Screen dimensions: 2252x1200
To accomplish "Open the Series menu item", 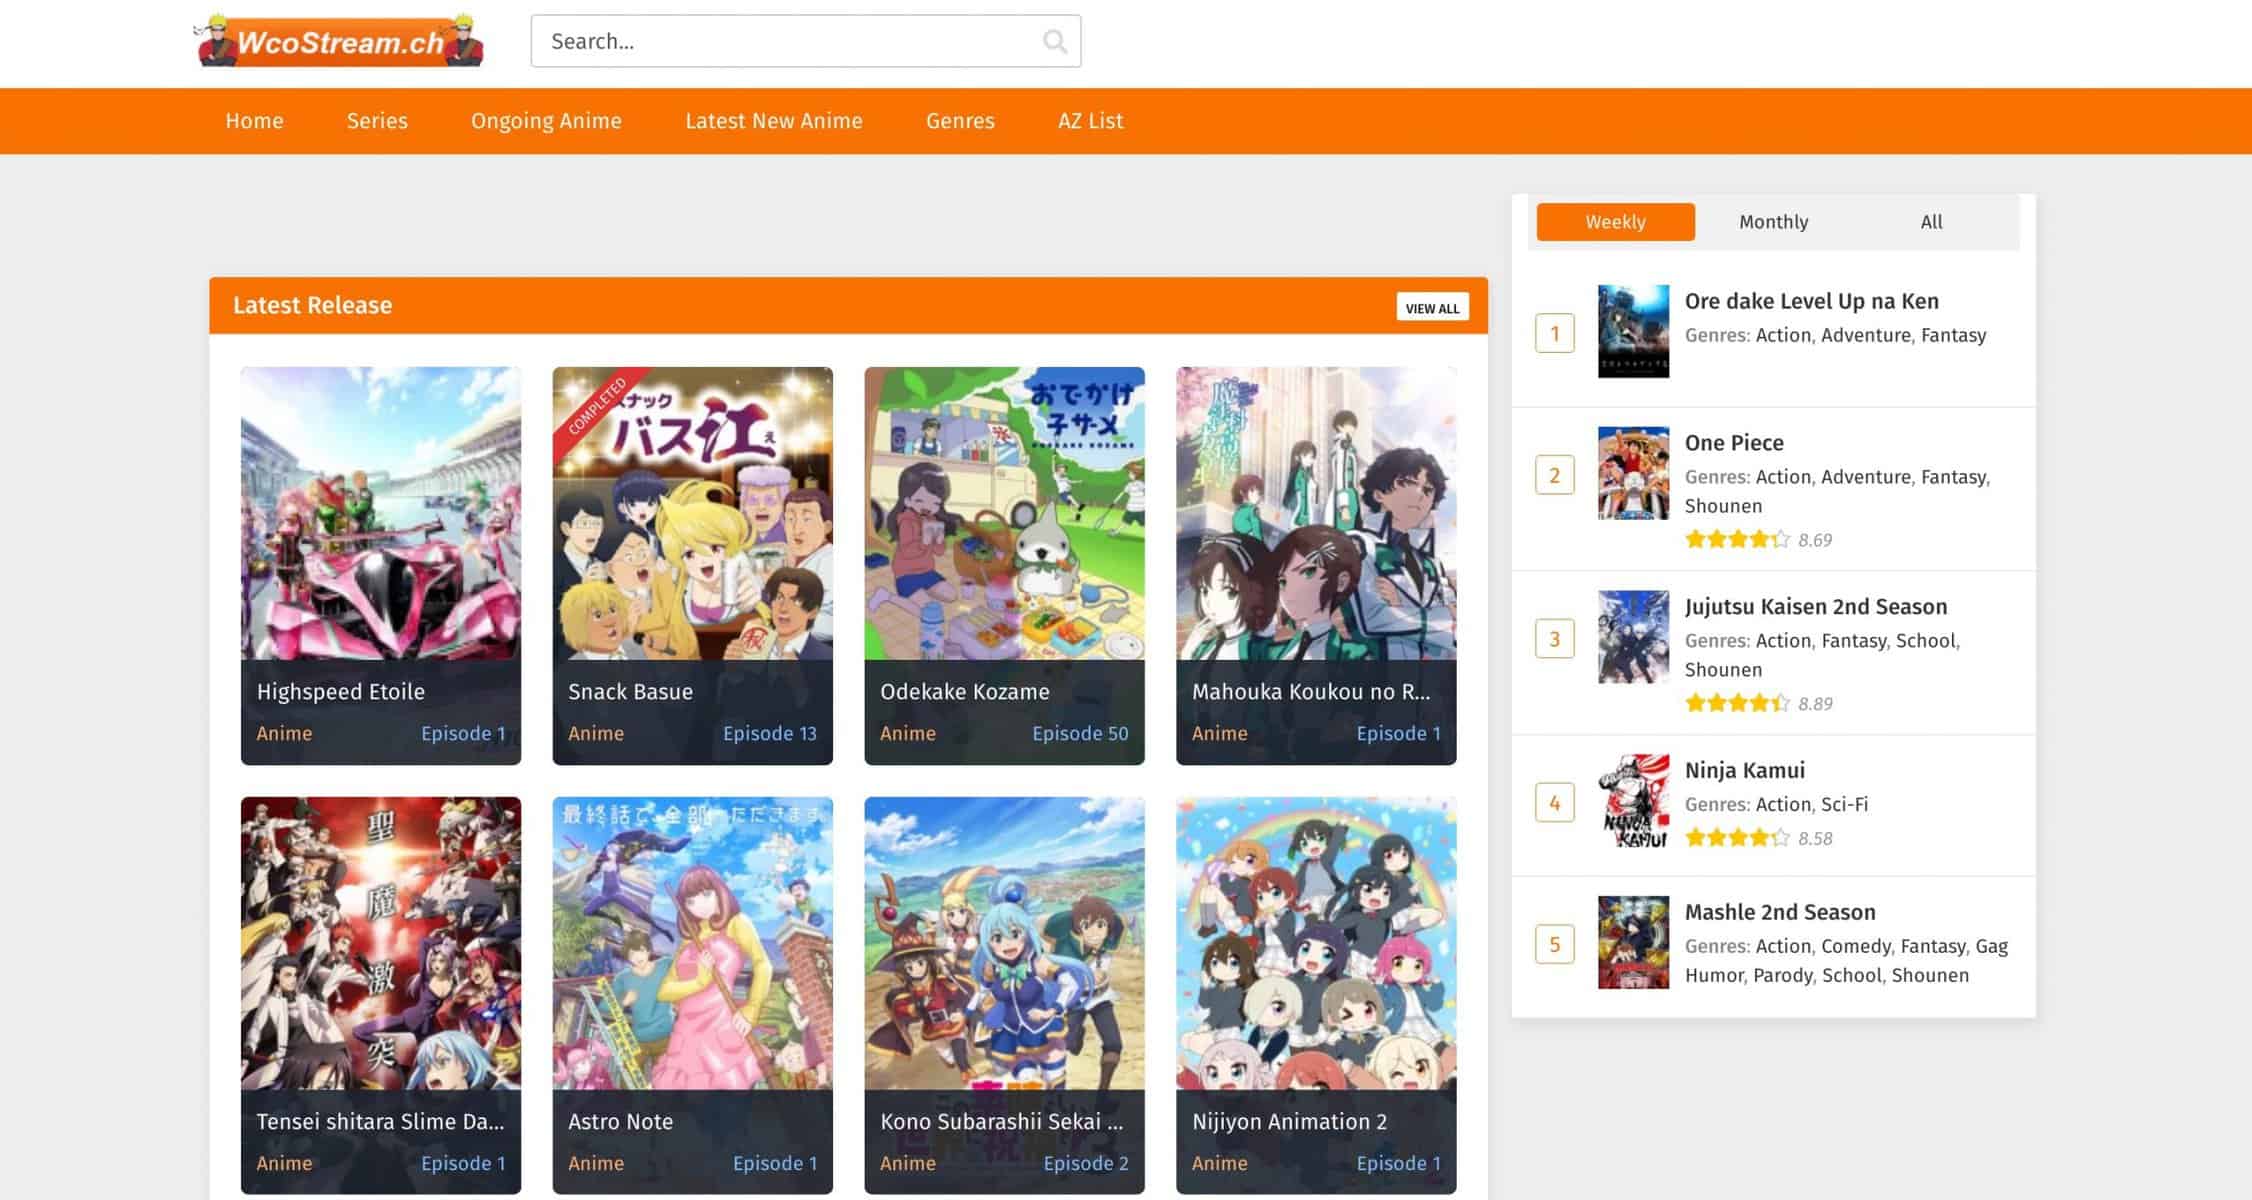I will coord(377,121).
